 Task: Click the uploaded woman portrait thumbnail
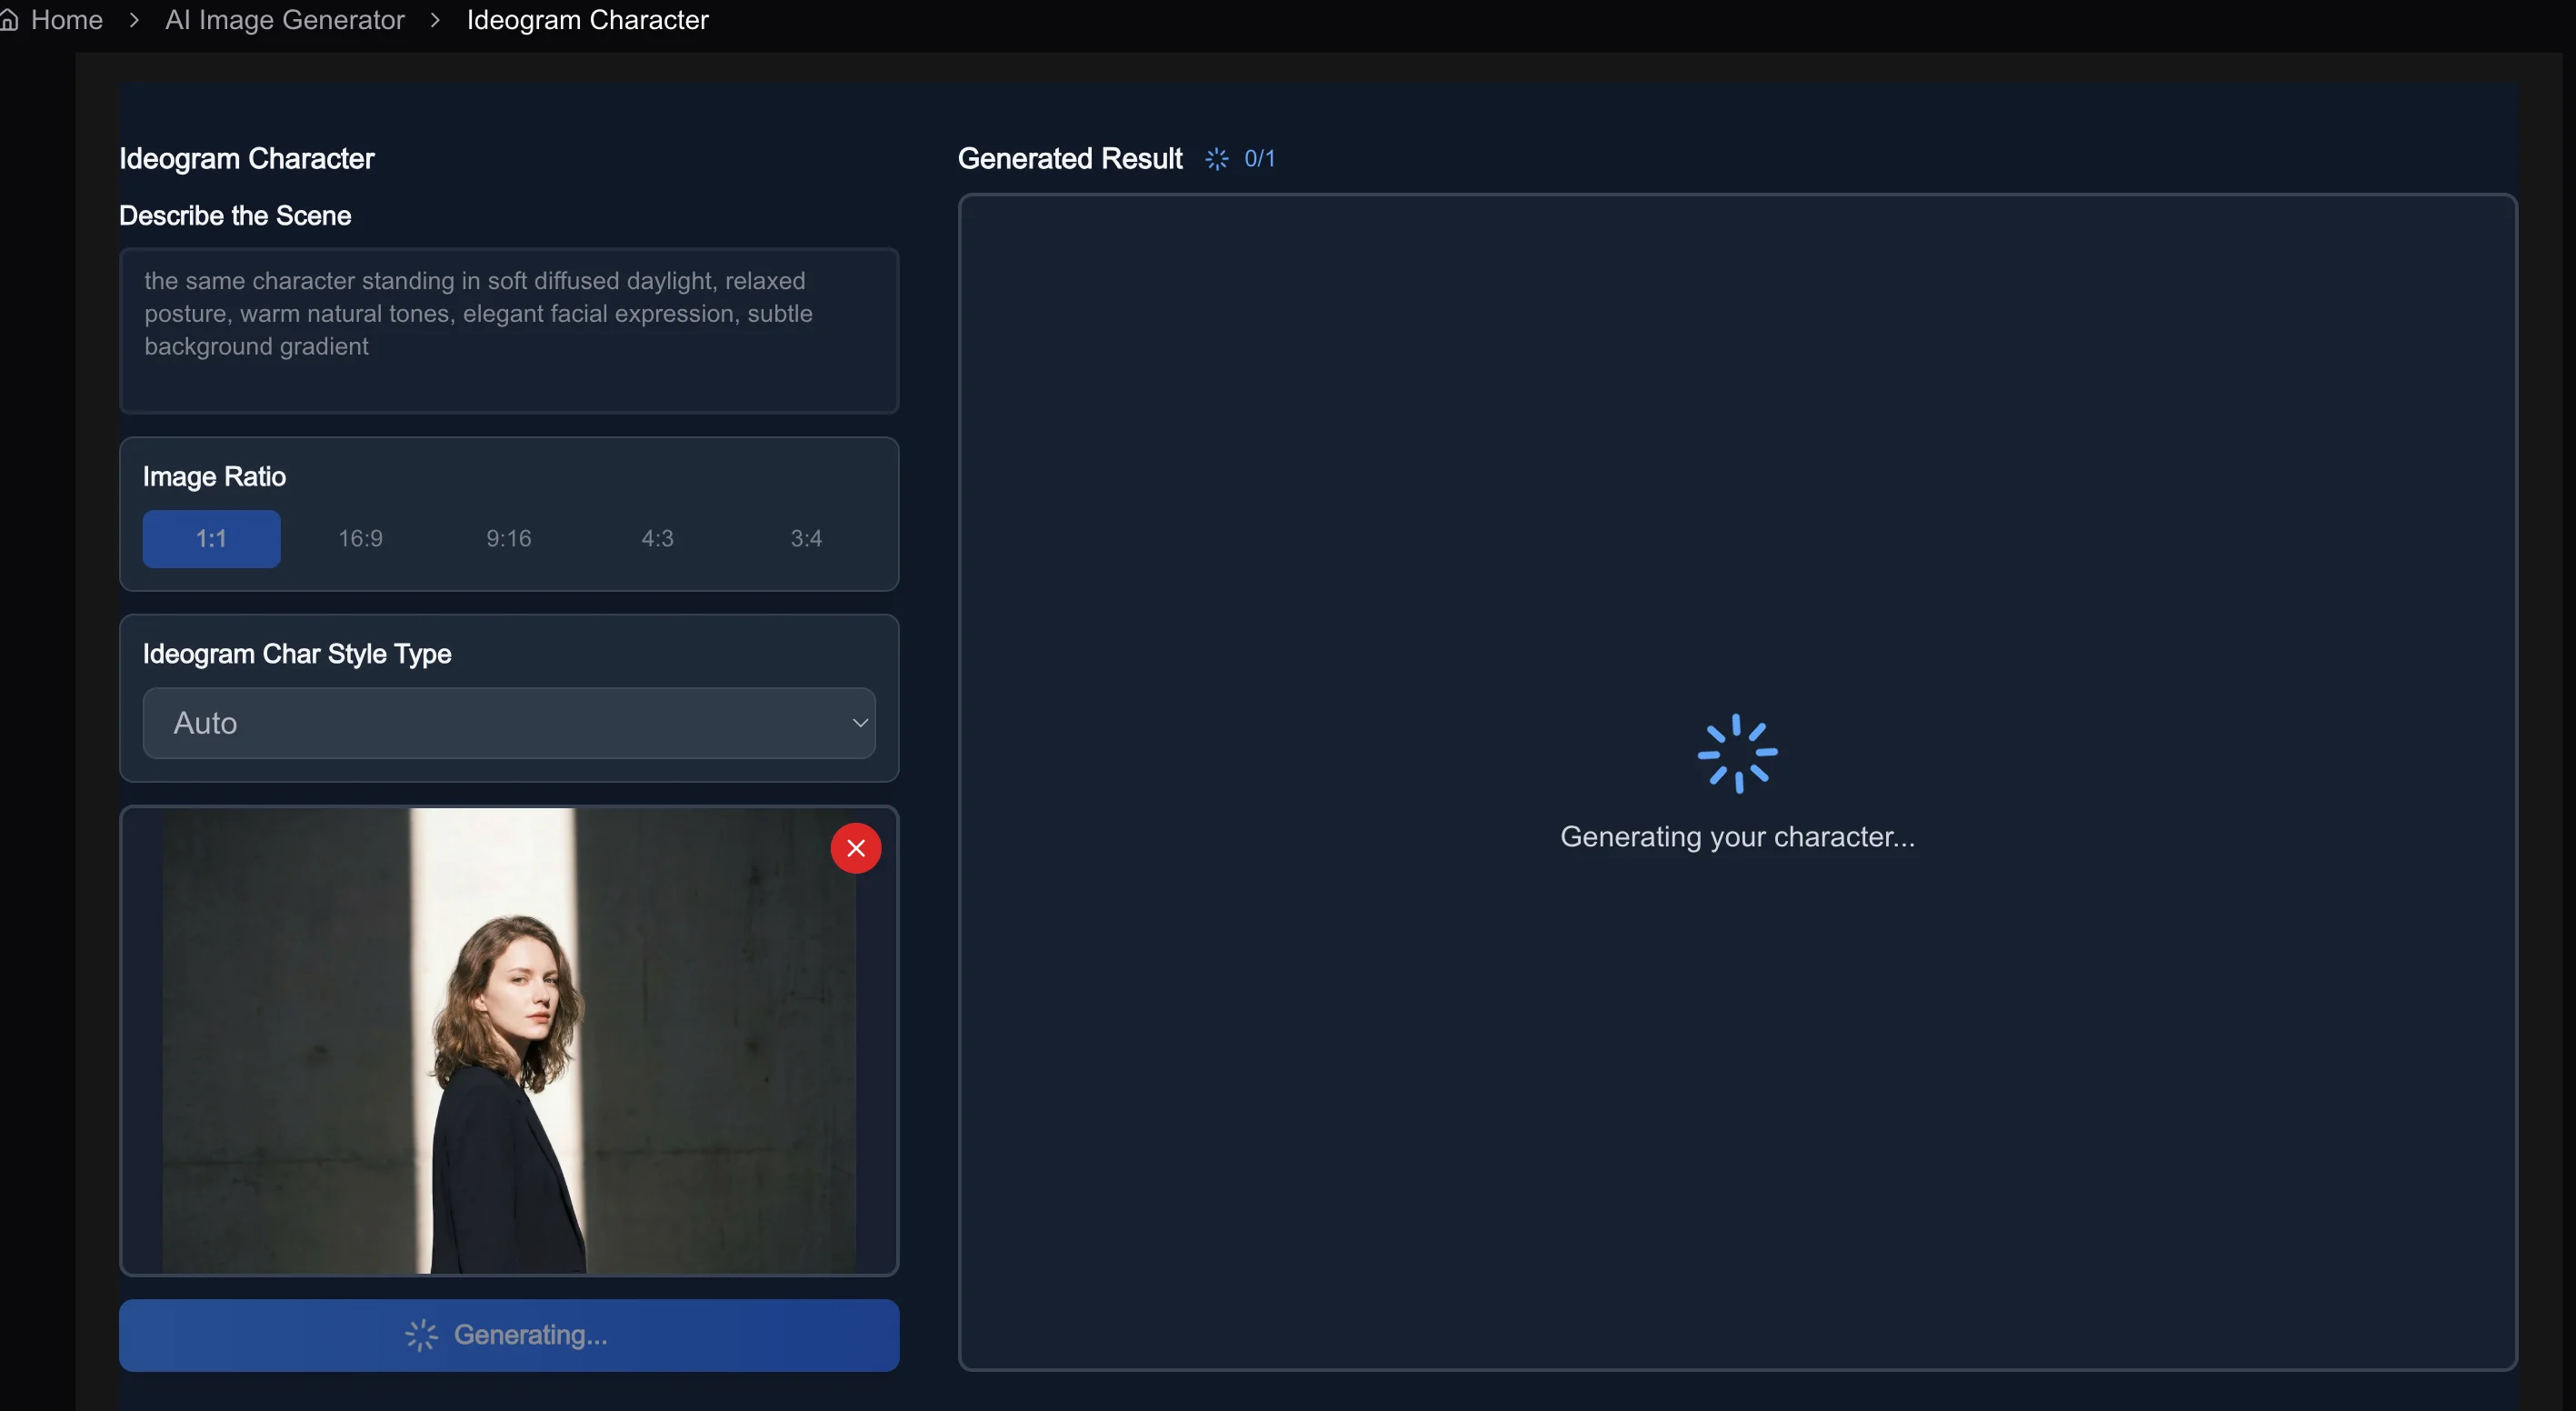click(508, 1040)
